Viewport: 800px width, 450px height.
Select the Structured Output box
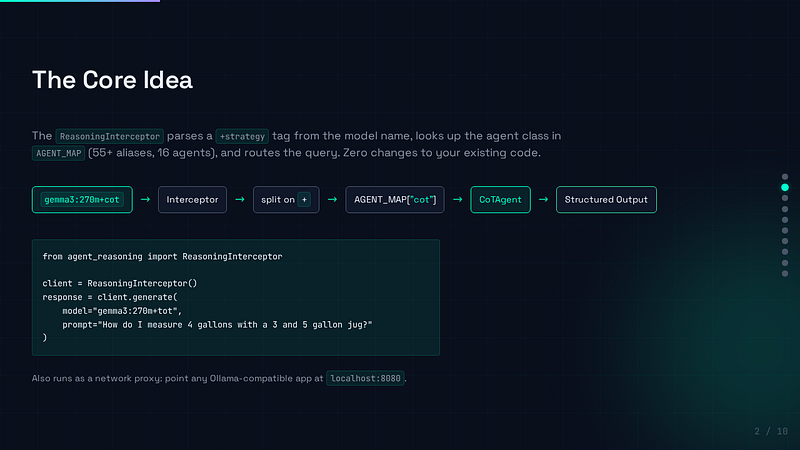606,199
